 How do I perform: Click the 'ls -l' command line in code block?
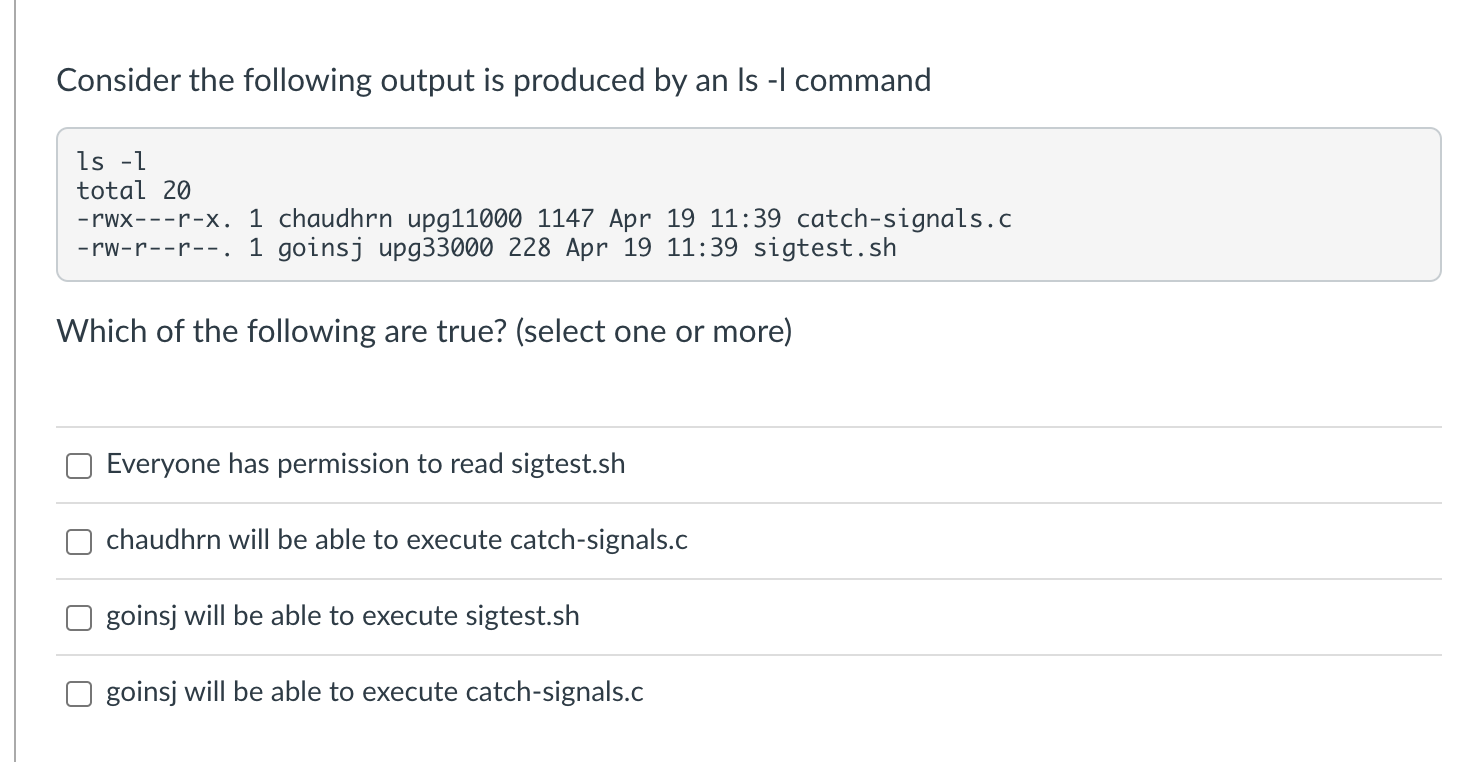click(112, 160)
